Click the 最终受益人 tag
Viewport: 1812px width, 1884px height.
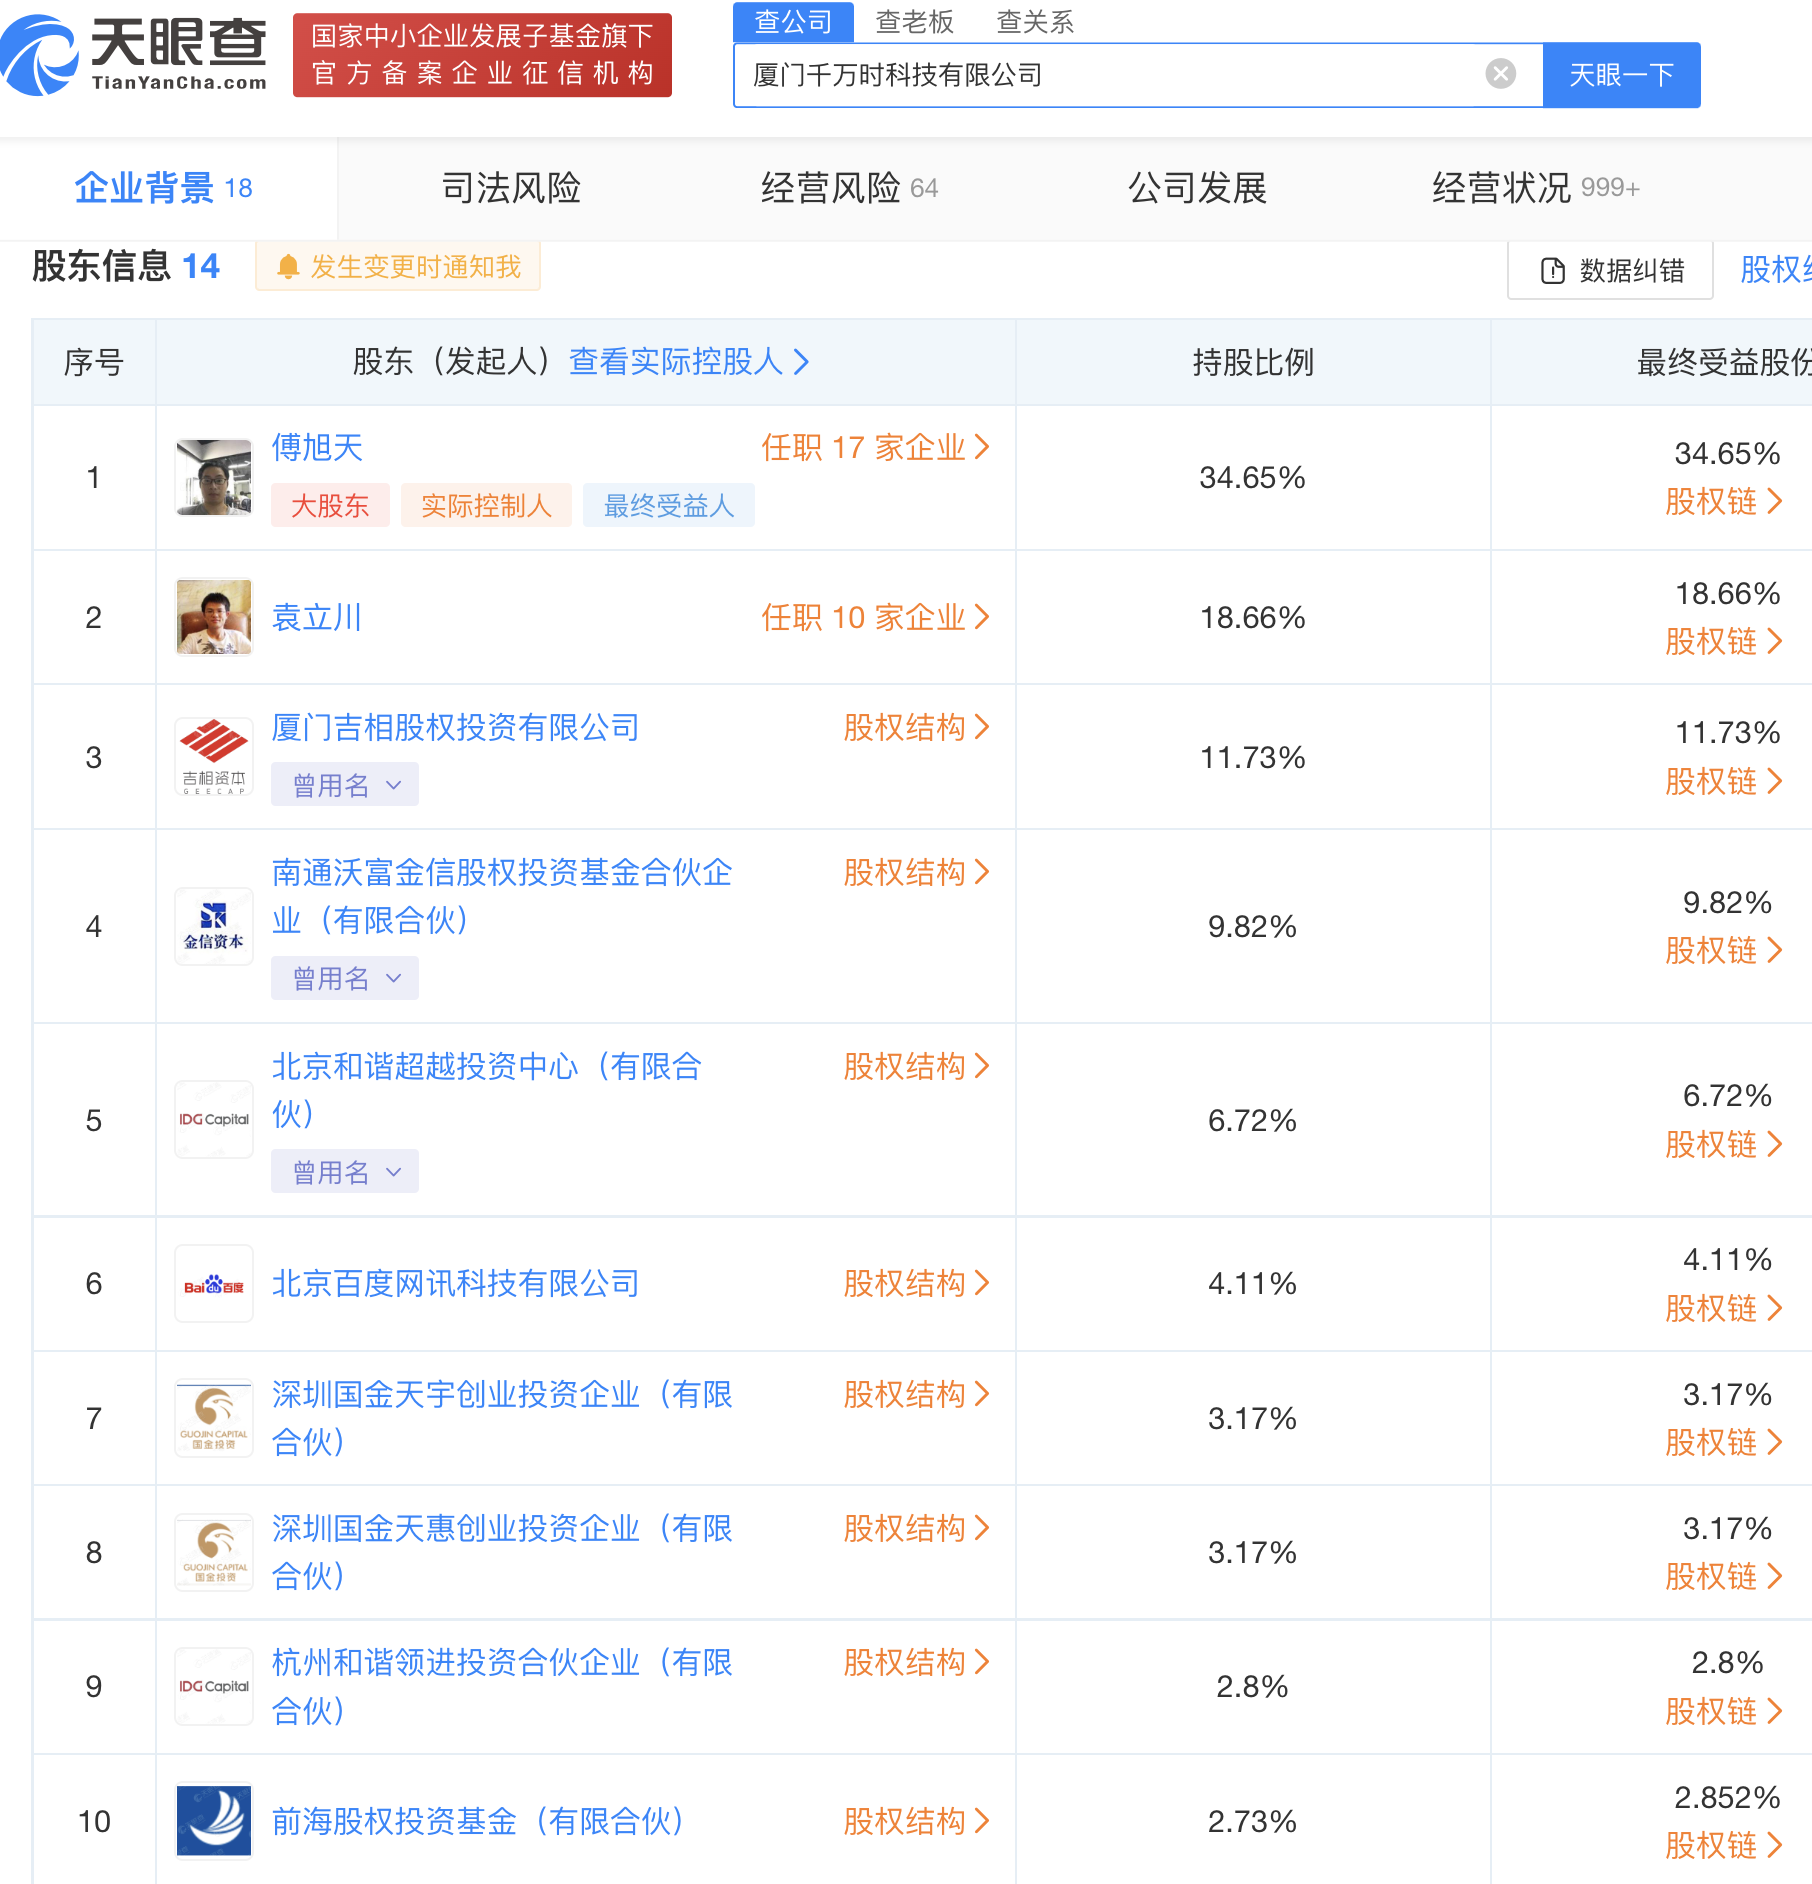click(668, 505)
